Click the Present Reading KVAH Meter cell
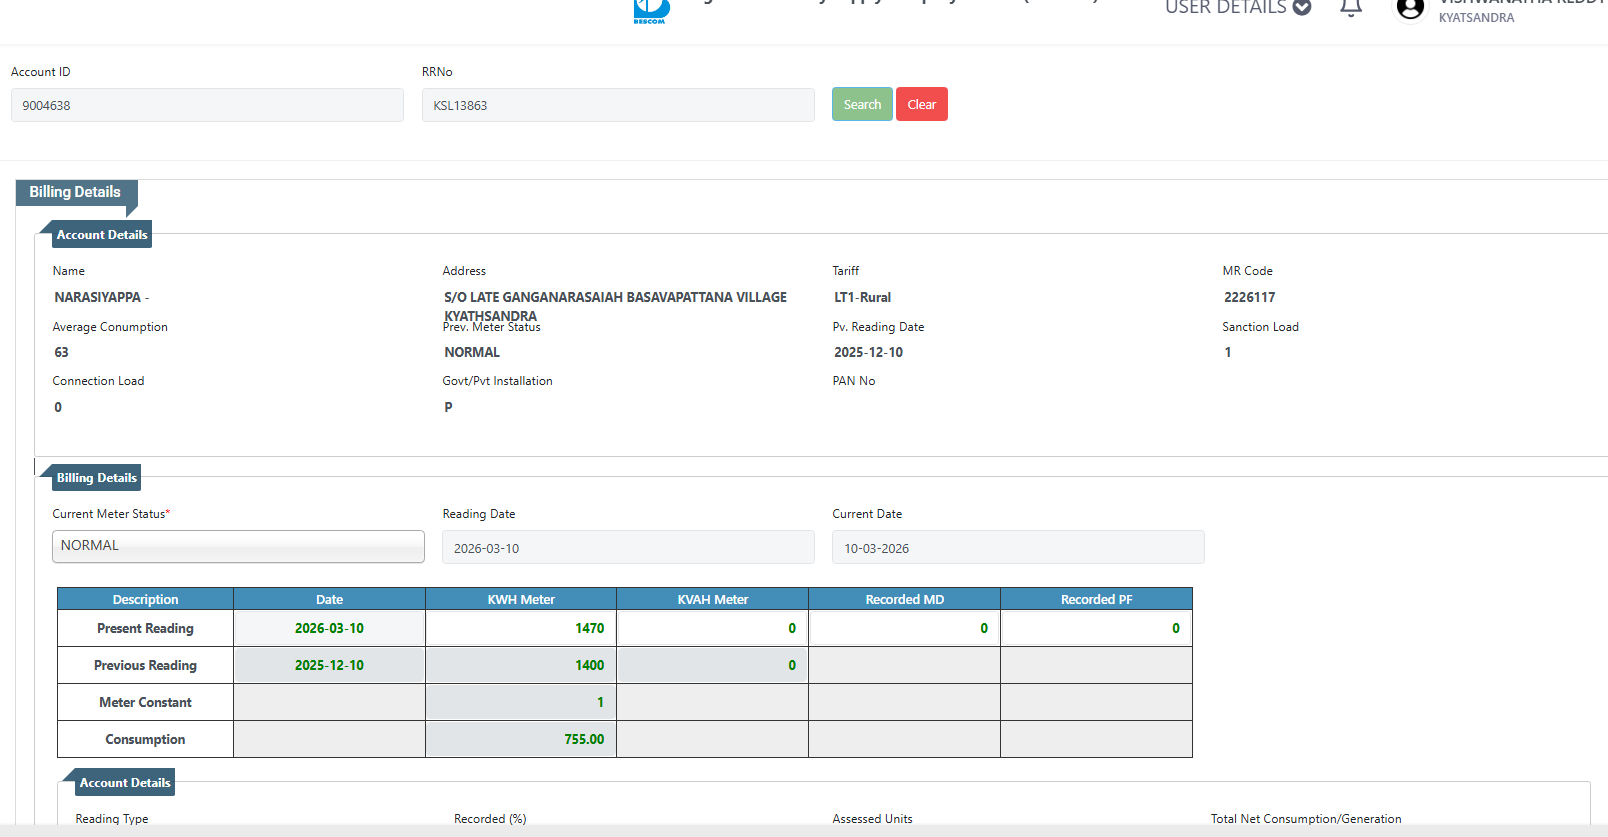This screenshot has width=1608, height=837. pyautogui.click(x=713, y=628)
